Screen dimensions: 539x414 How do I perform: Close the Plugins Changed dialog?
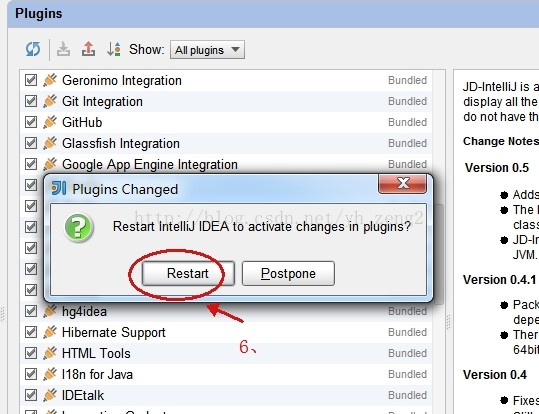point(403,183)
